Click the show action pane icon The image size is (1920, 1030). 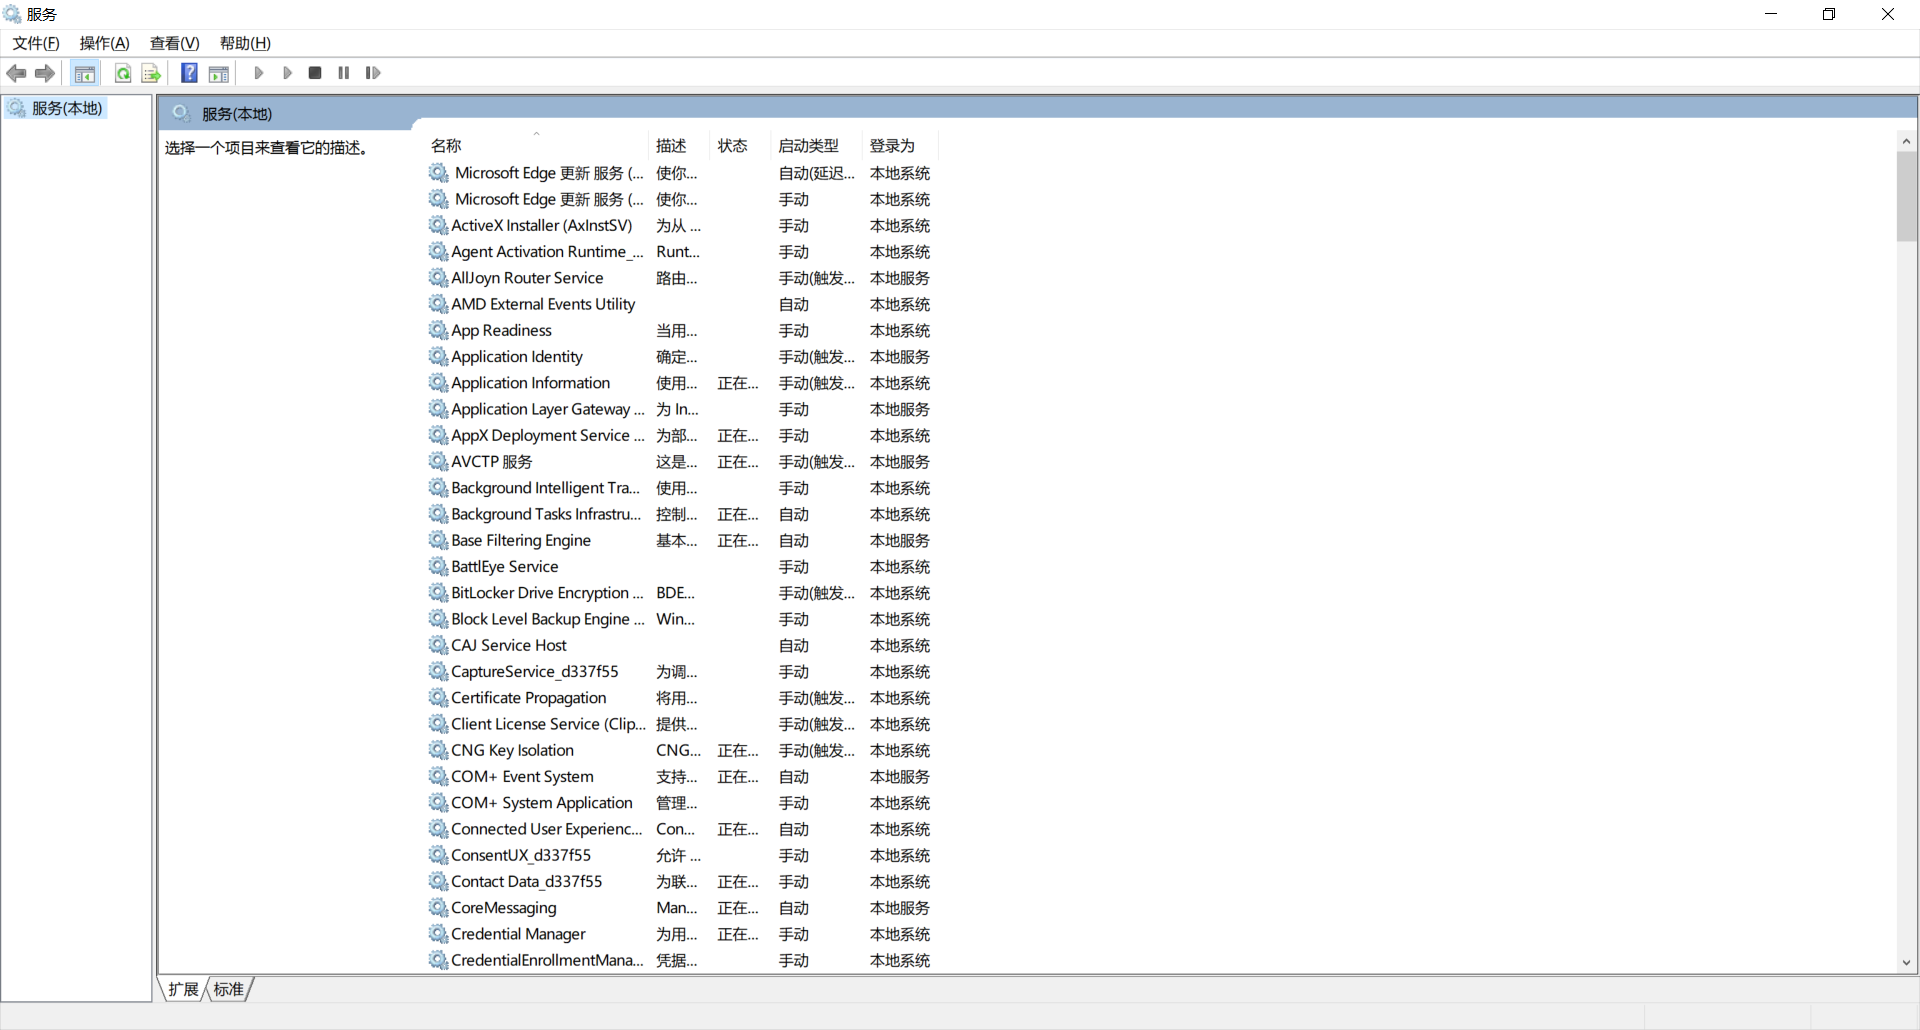click(218, 72)
